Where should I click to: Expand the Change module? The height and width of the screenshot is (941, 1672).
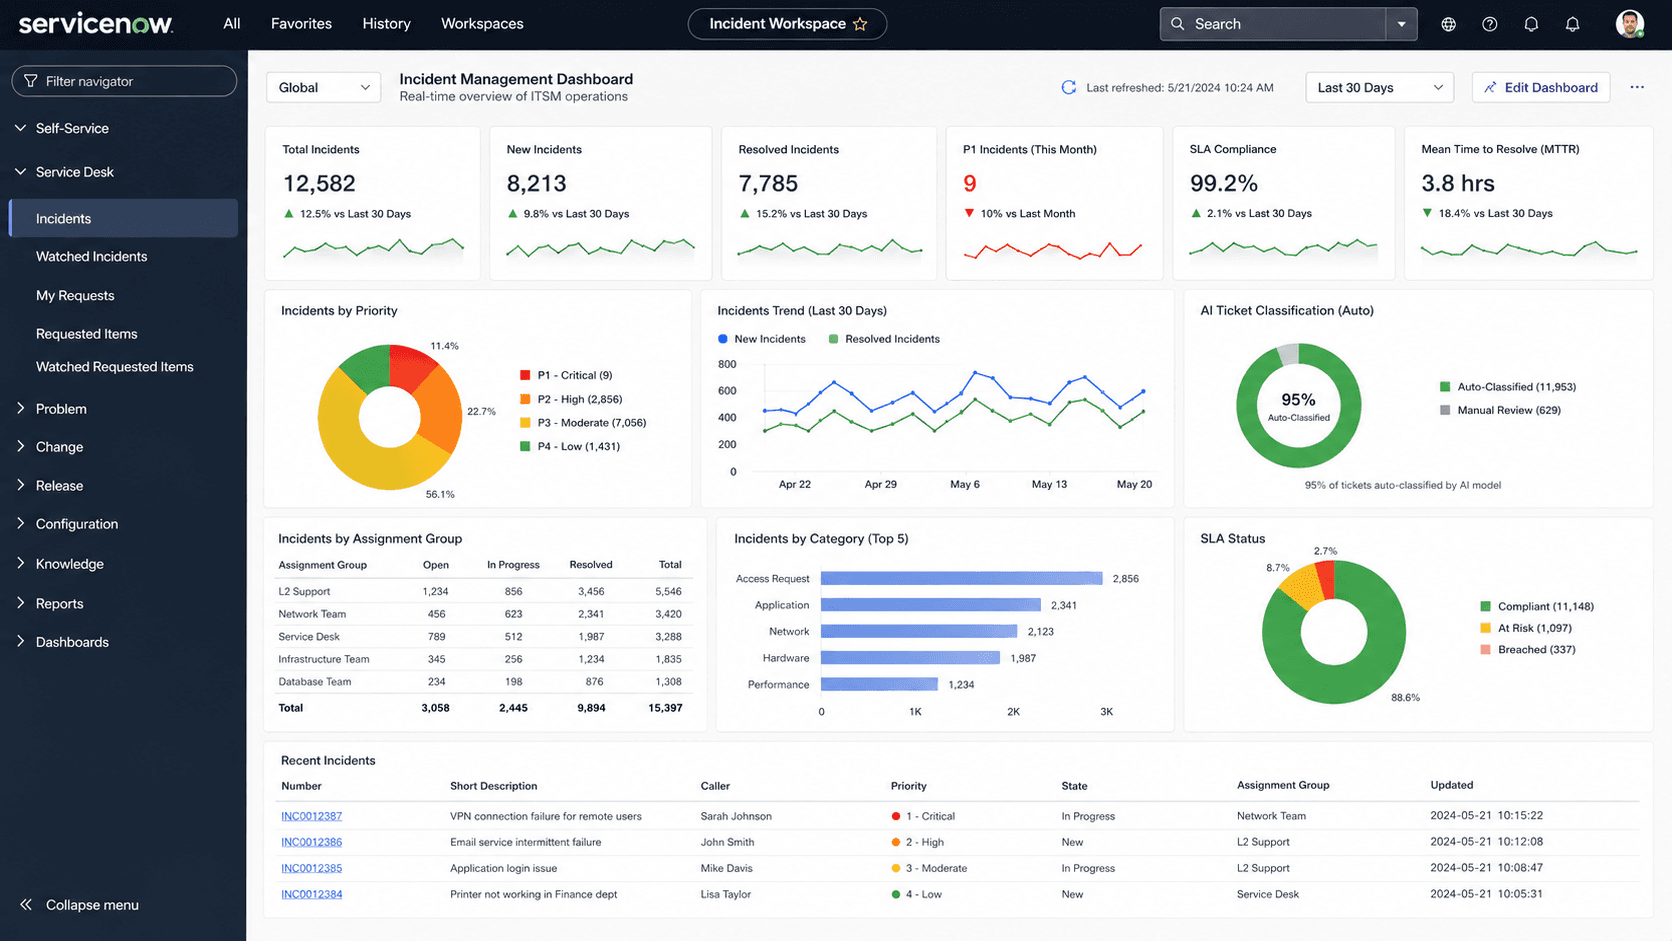(x=20, y=446)
